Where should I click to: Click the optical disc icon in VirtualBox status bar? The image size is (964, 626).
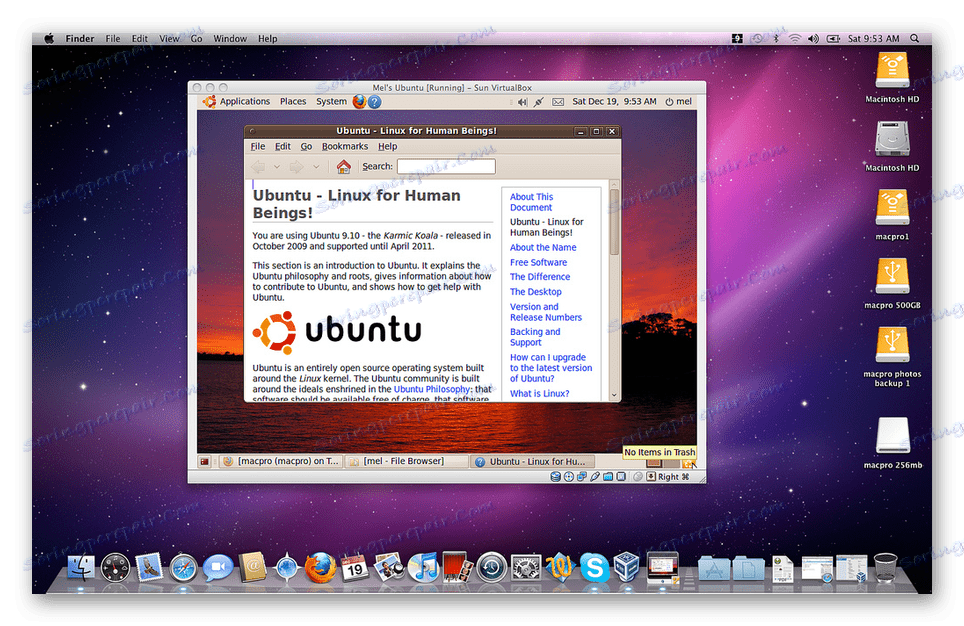[569, 477]
